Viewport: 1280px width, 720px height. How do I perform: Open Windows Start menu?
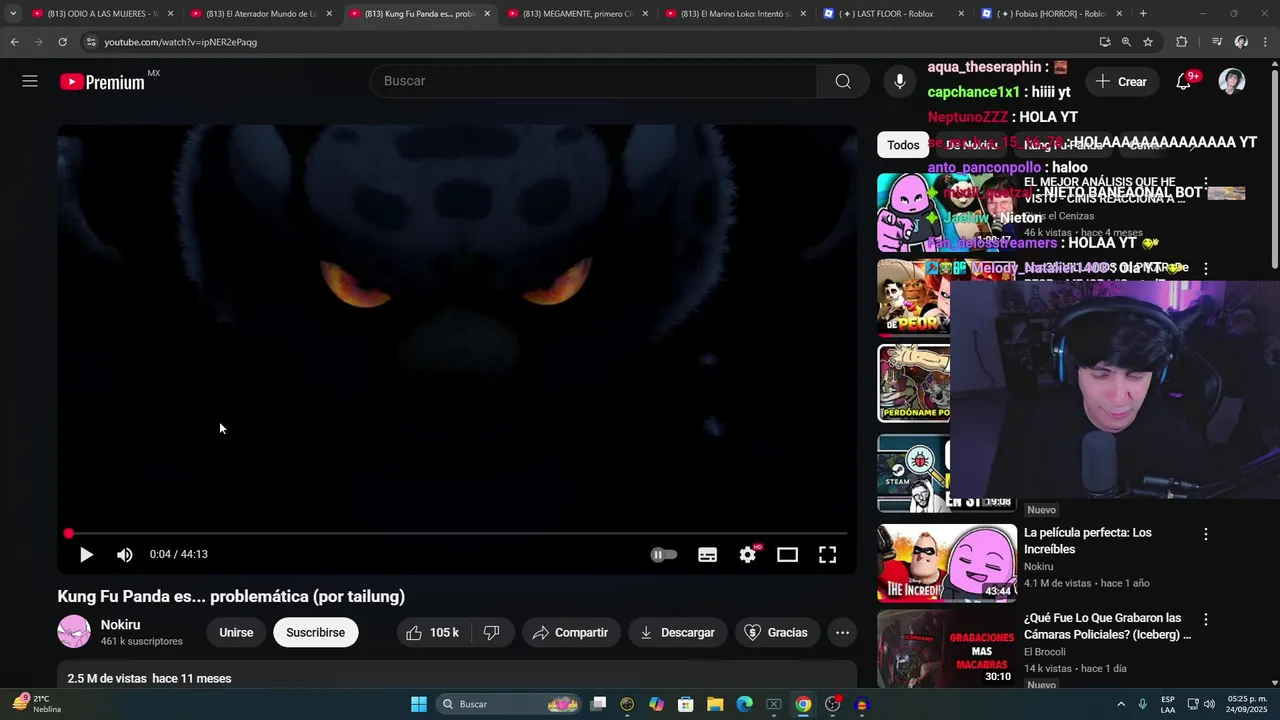[x=419, y=704]
